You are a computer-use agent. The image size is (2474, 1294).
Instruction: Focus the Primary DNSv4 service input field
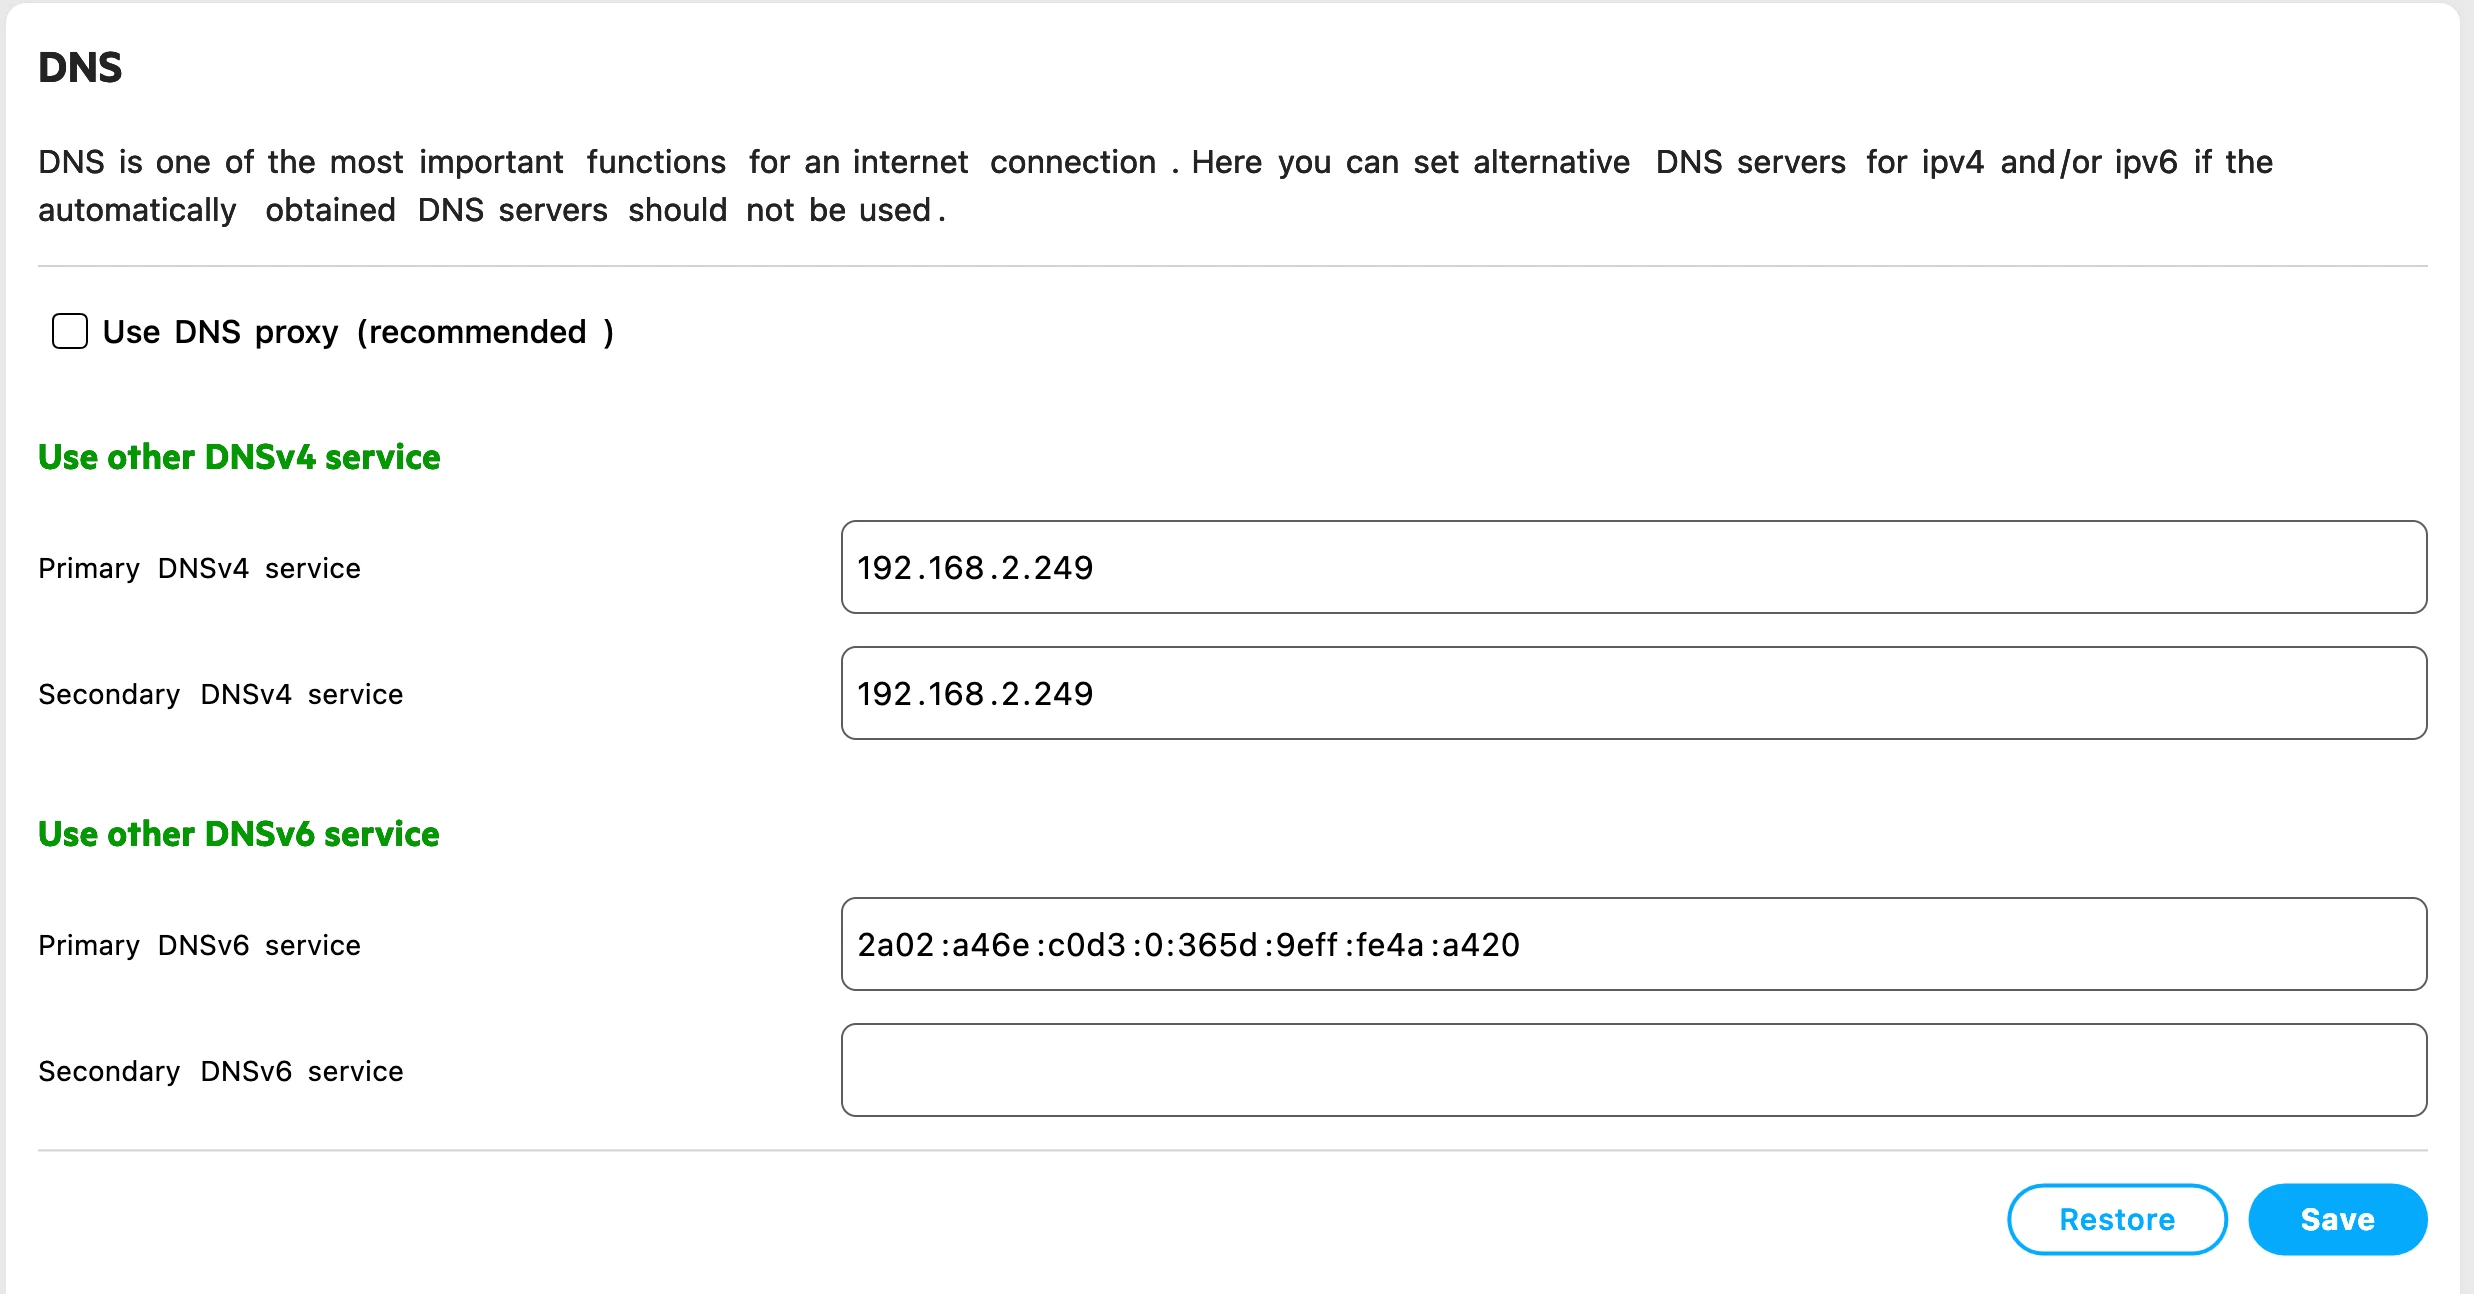(1634, 567)
